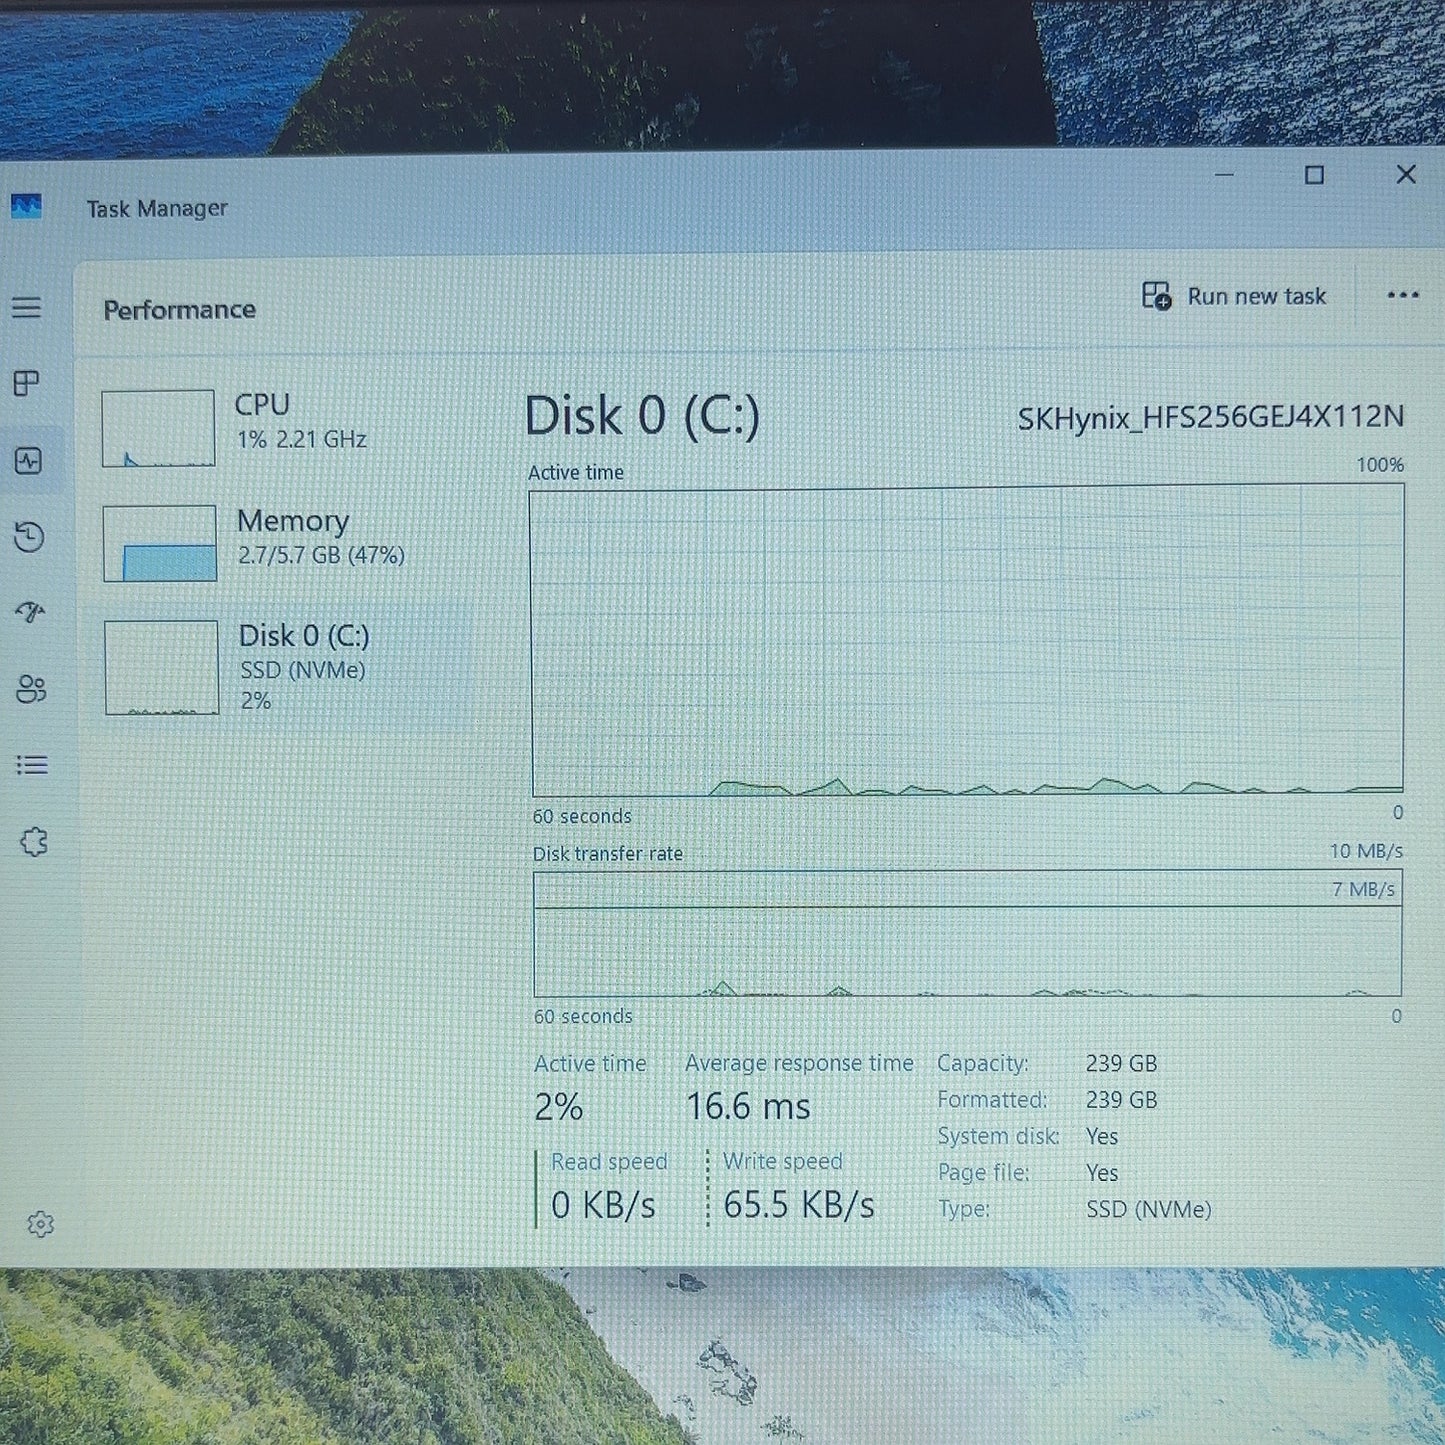
Task: Select the Performance page icon
Action: tap(28, 460)
